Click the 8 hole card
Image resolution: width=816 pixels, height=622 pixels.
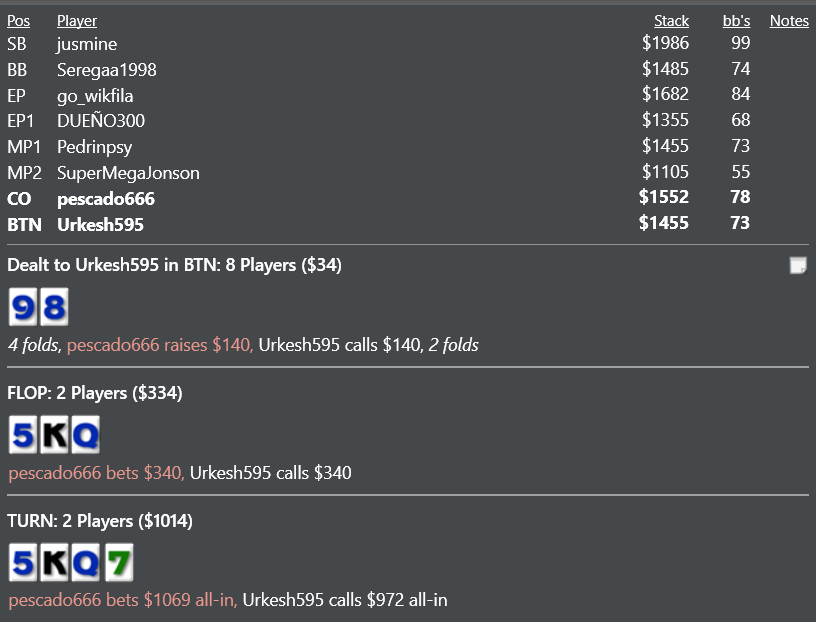(x=54, y=307)
